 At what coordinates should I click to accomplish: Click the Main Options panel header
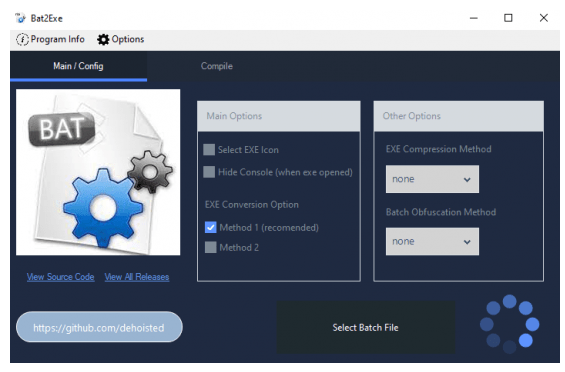point(279,116)
